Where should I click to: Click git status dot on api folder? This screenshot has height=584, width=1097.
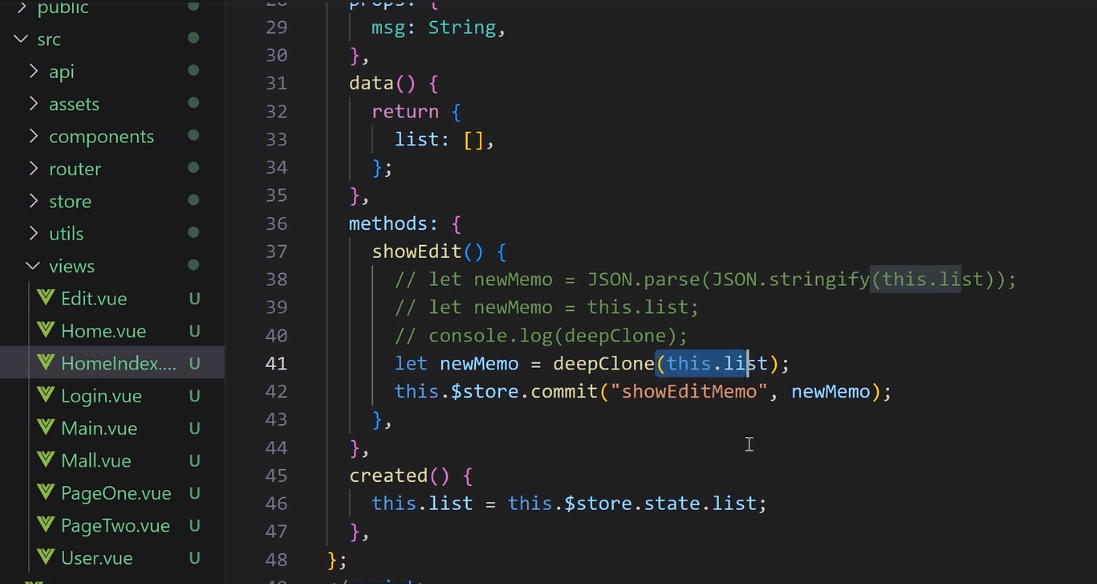[x=194, y=70]
